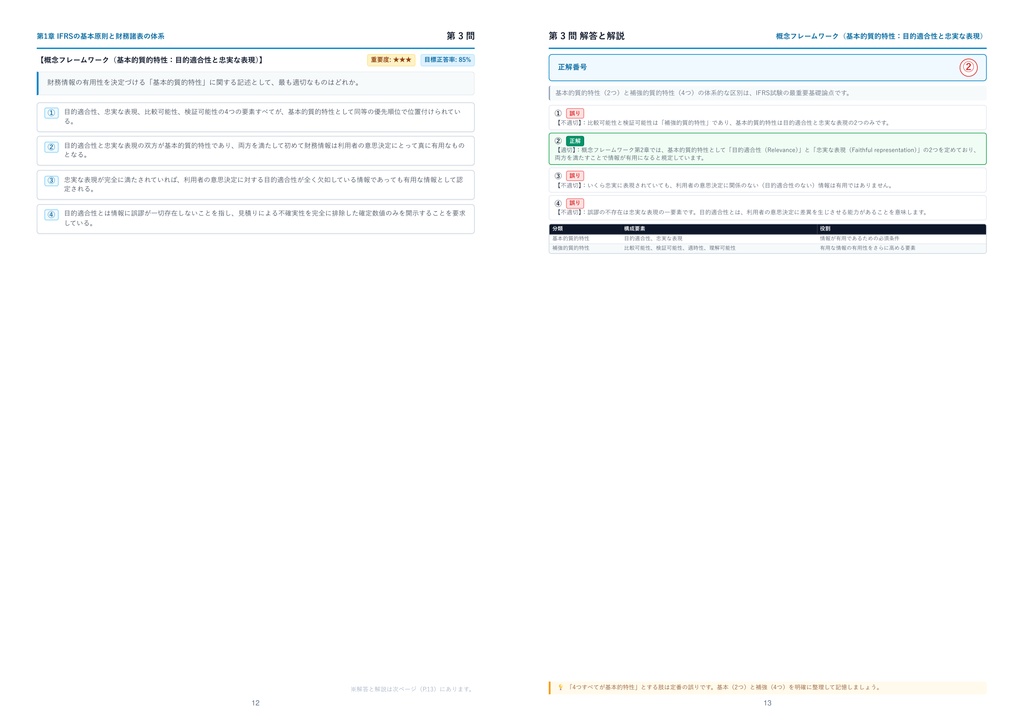
Task: Click explanation ① text beginning 【不適切】:比較可能性
Action: (x=723, y=123)
